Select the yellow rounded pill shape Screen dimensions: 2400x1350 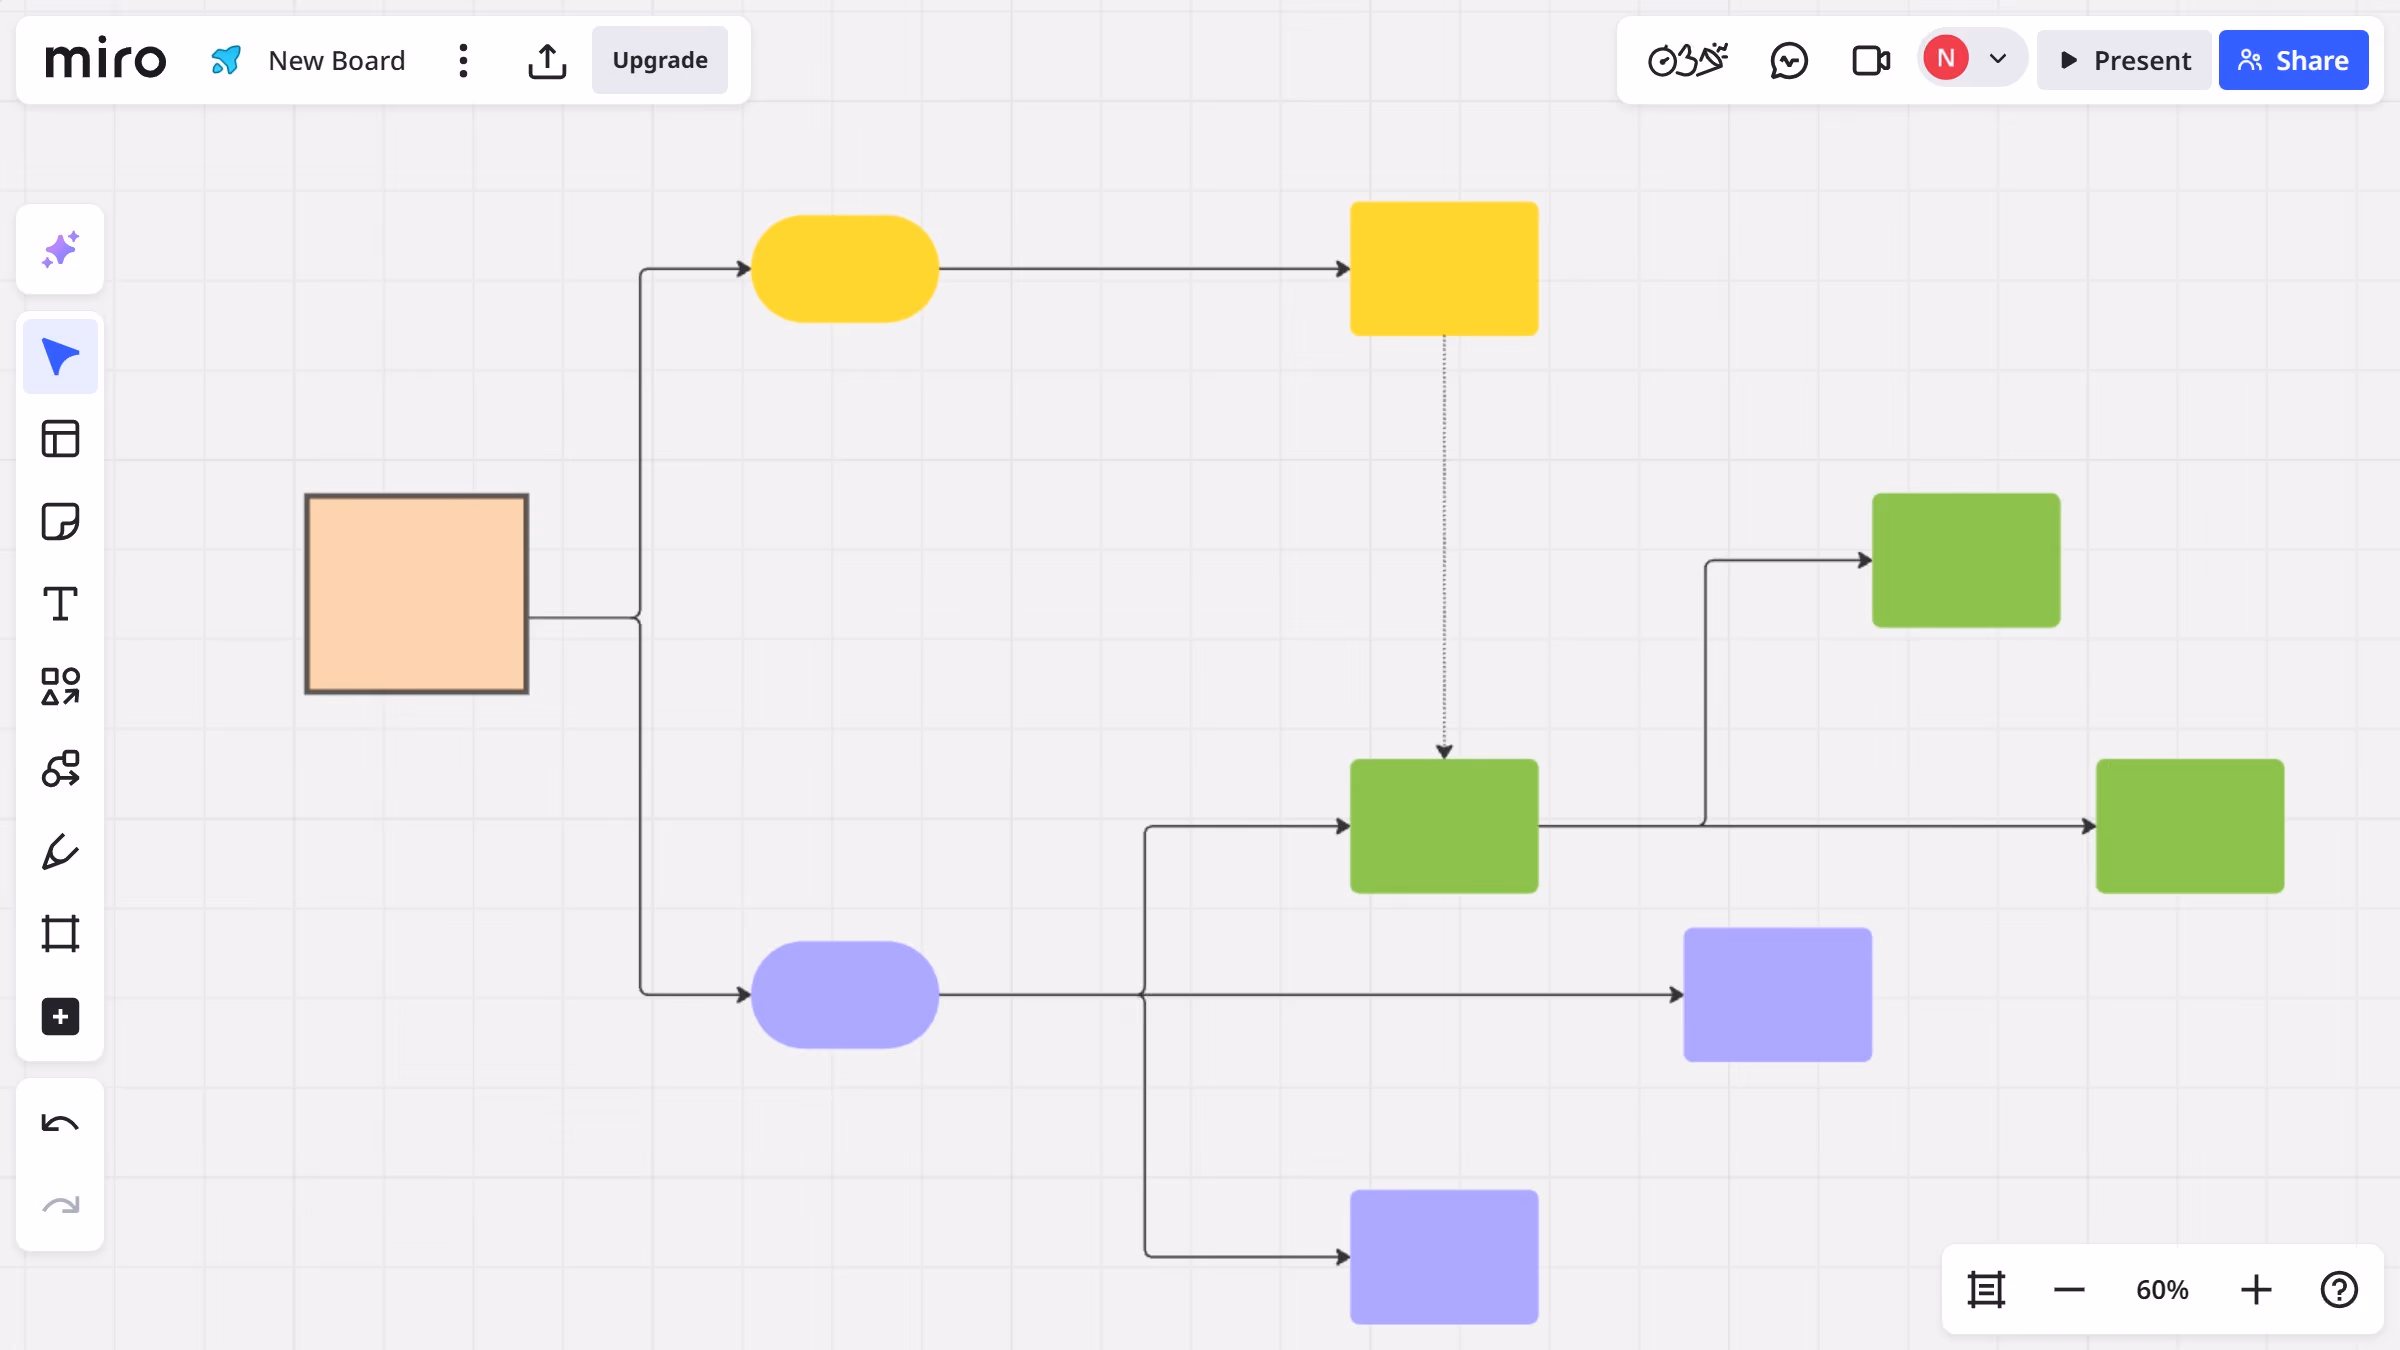pyautogui.click(x=845, y=269)
